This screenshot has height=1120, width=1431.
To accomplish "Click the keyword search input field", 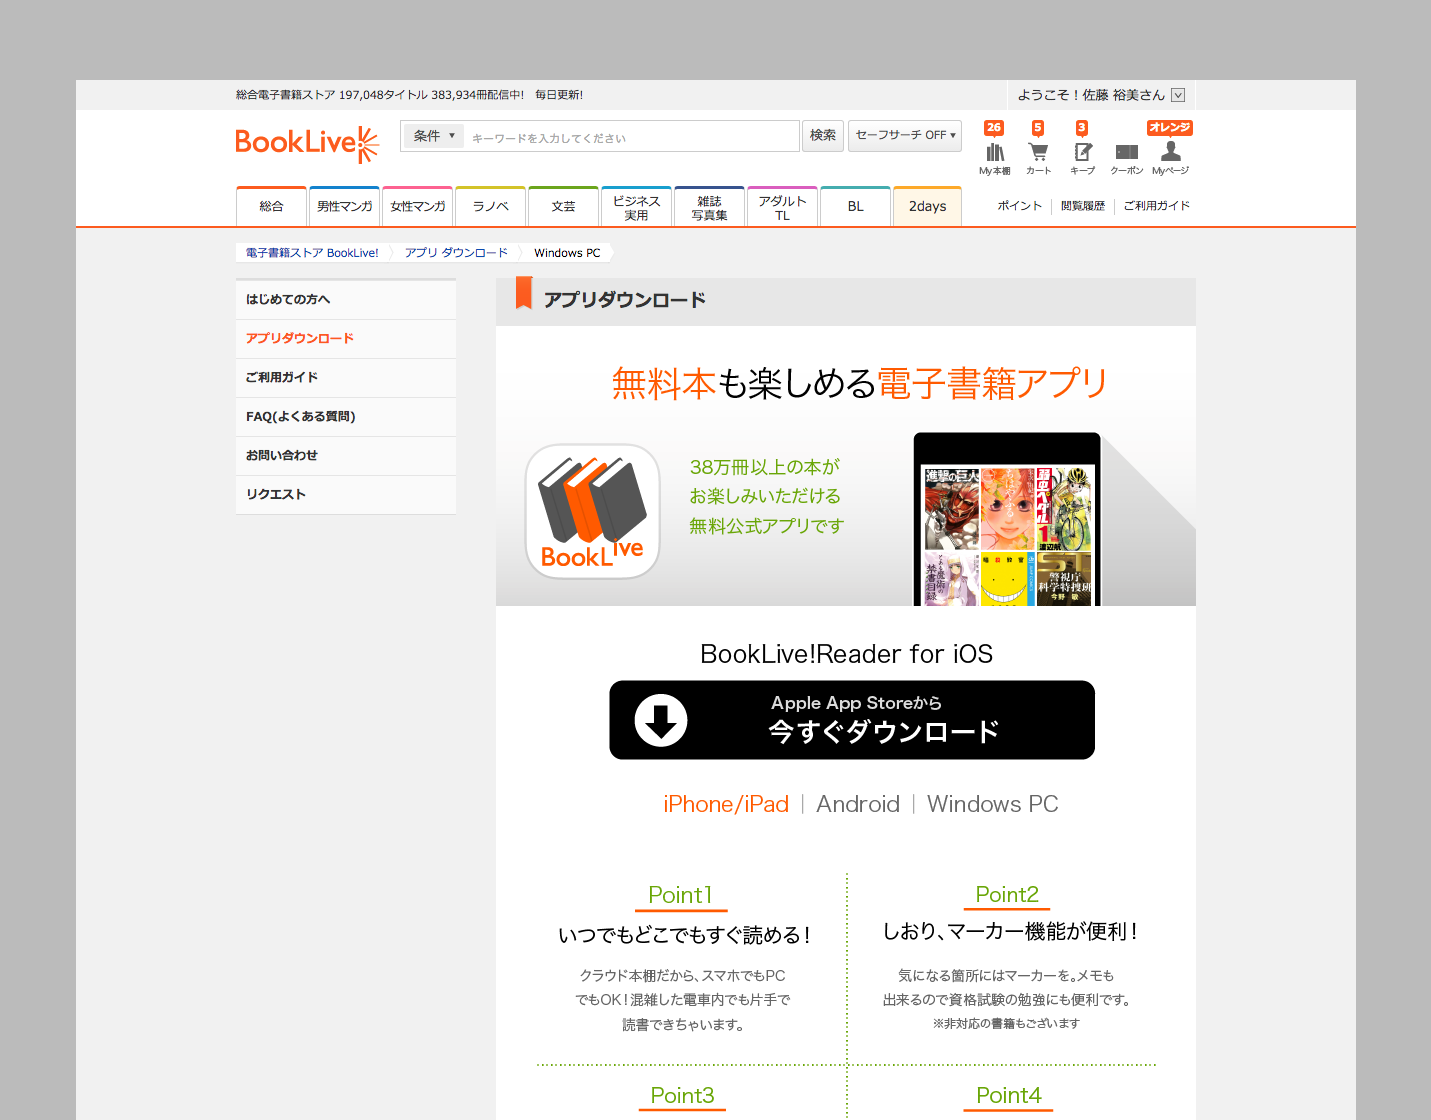I will [x=630, y=137].
